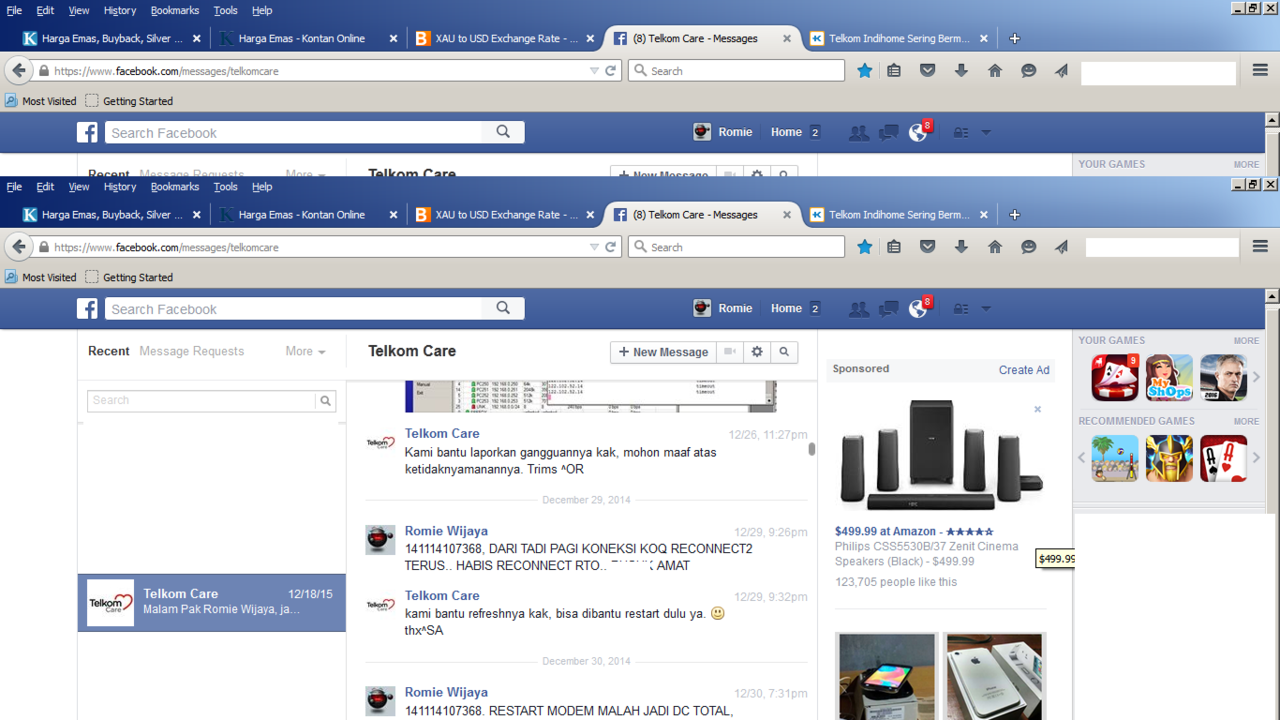Screen dimensions: 1280x720
Task: Open Tools menu in upper Firefox window
Action: 226,10
